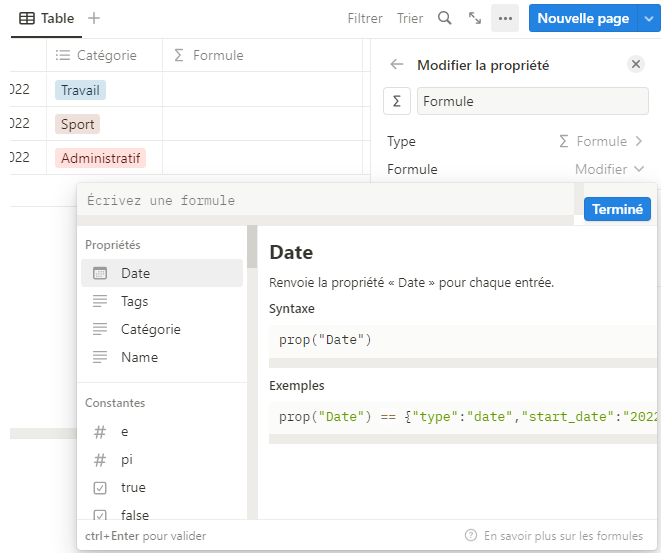This screenshot has height=553, width=661.
Task: Click the help icon for formulas
Action: tap(470, 536)
